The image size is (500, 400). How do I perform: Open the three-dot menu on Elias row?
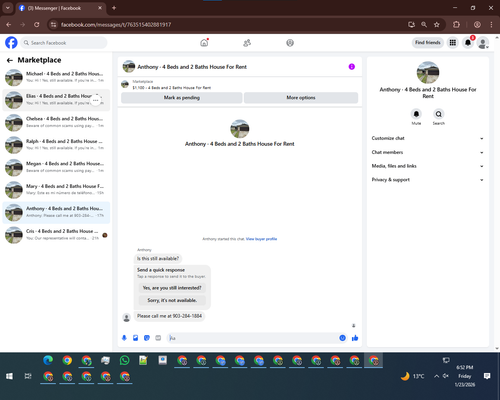(x=96, y=100)
